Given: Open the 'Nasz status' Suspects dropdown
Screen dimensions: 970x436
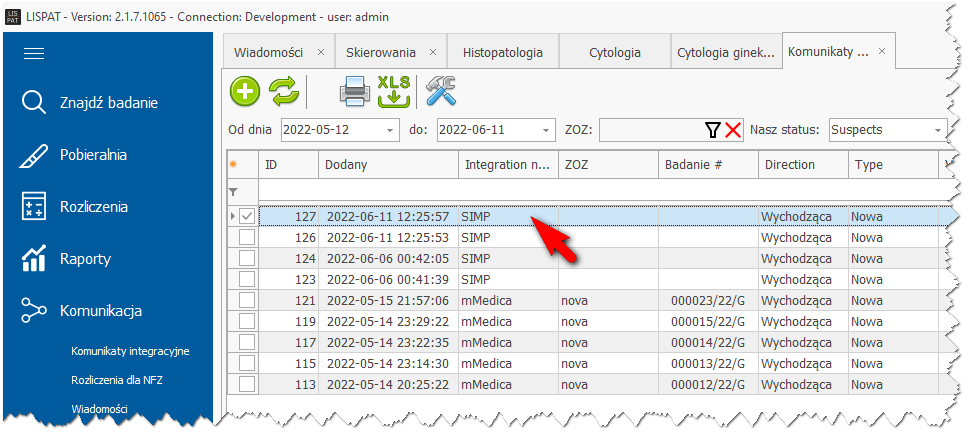Looking at the screenshot, I should pos(938,130).
